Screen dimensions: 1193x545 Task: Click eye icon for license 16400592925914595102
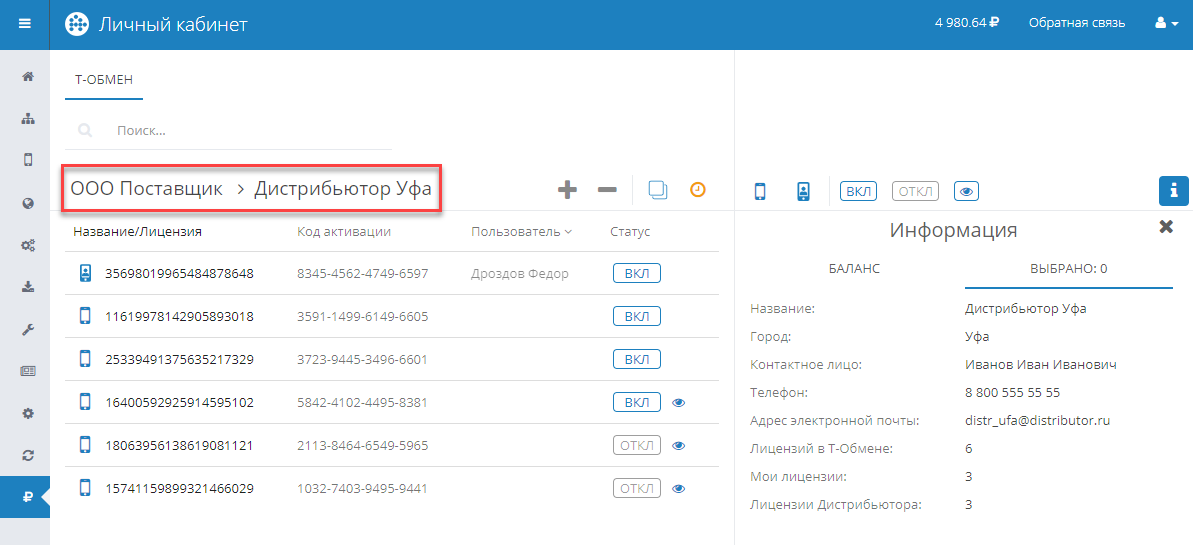click(679, 403)
